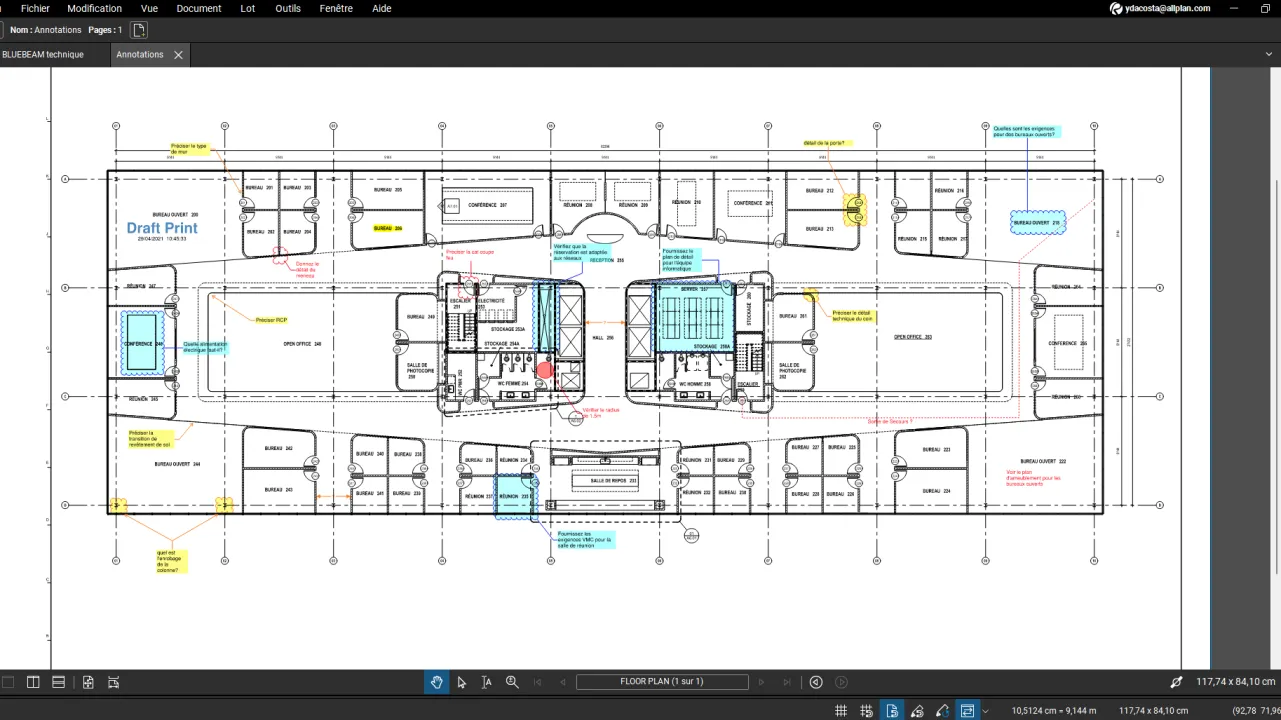
Task: Switch to the BLUEBEAM technique tab
Action: pos(42,54)
